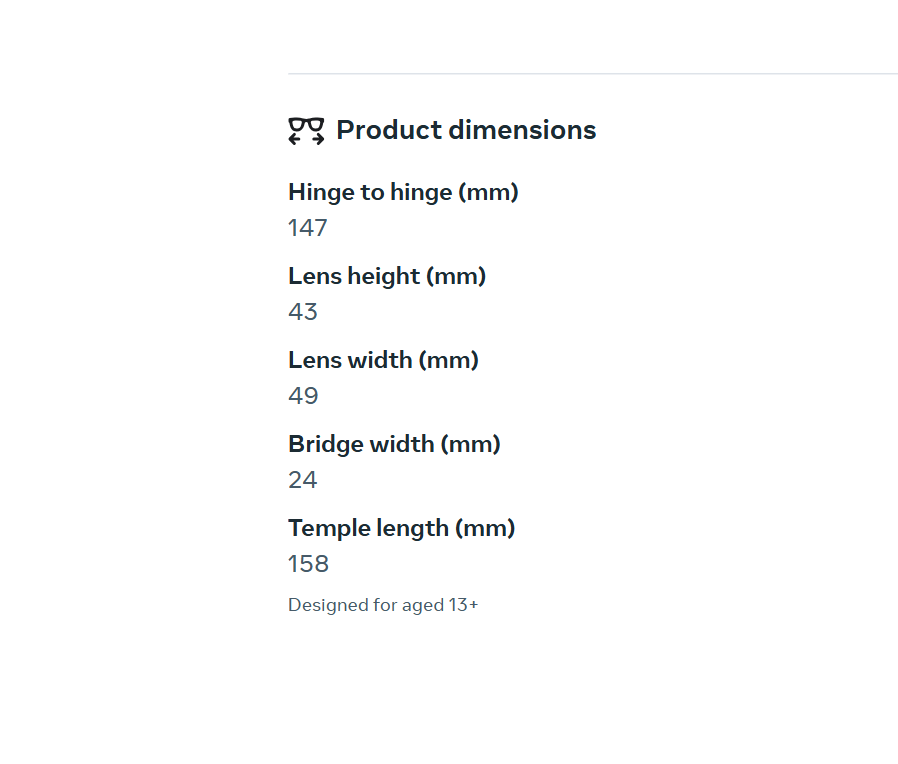Click the (mm) unit after Temple length
The width and height of the screenshot is (898, 764).
(486, 528)
